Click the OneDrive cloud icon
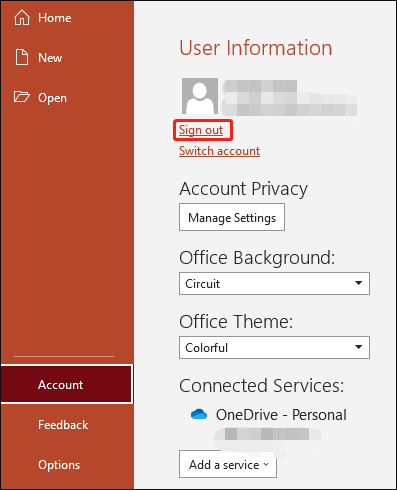Screen dimensions: 397x490 (199, 414)
